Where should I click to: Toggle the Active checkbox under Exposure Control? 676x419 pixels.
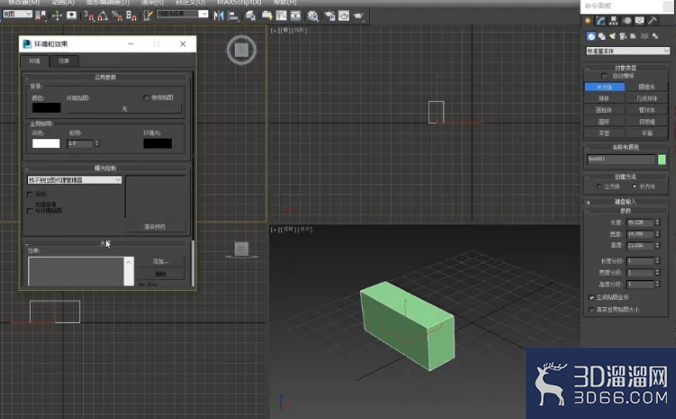point(30,194)
